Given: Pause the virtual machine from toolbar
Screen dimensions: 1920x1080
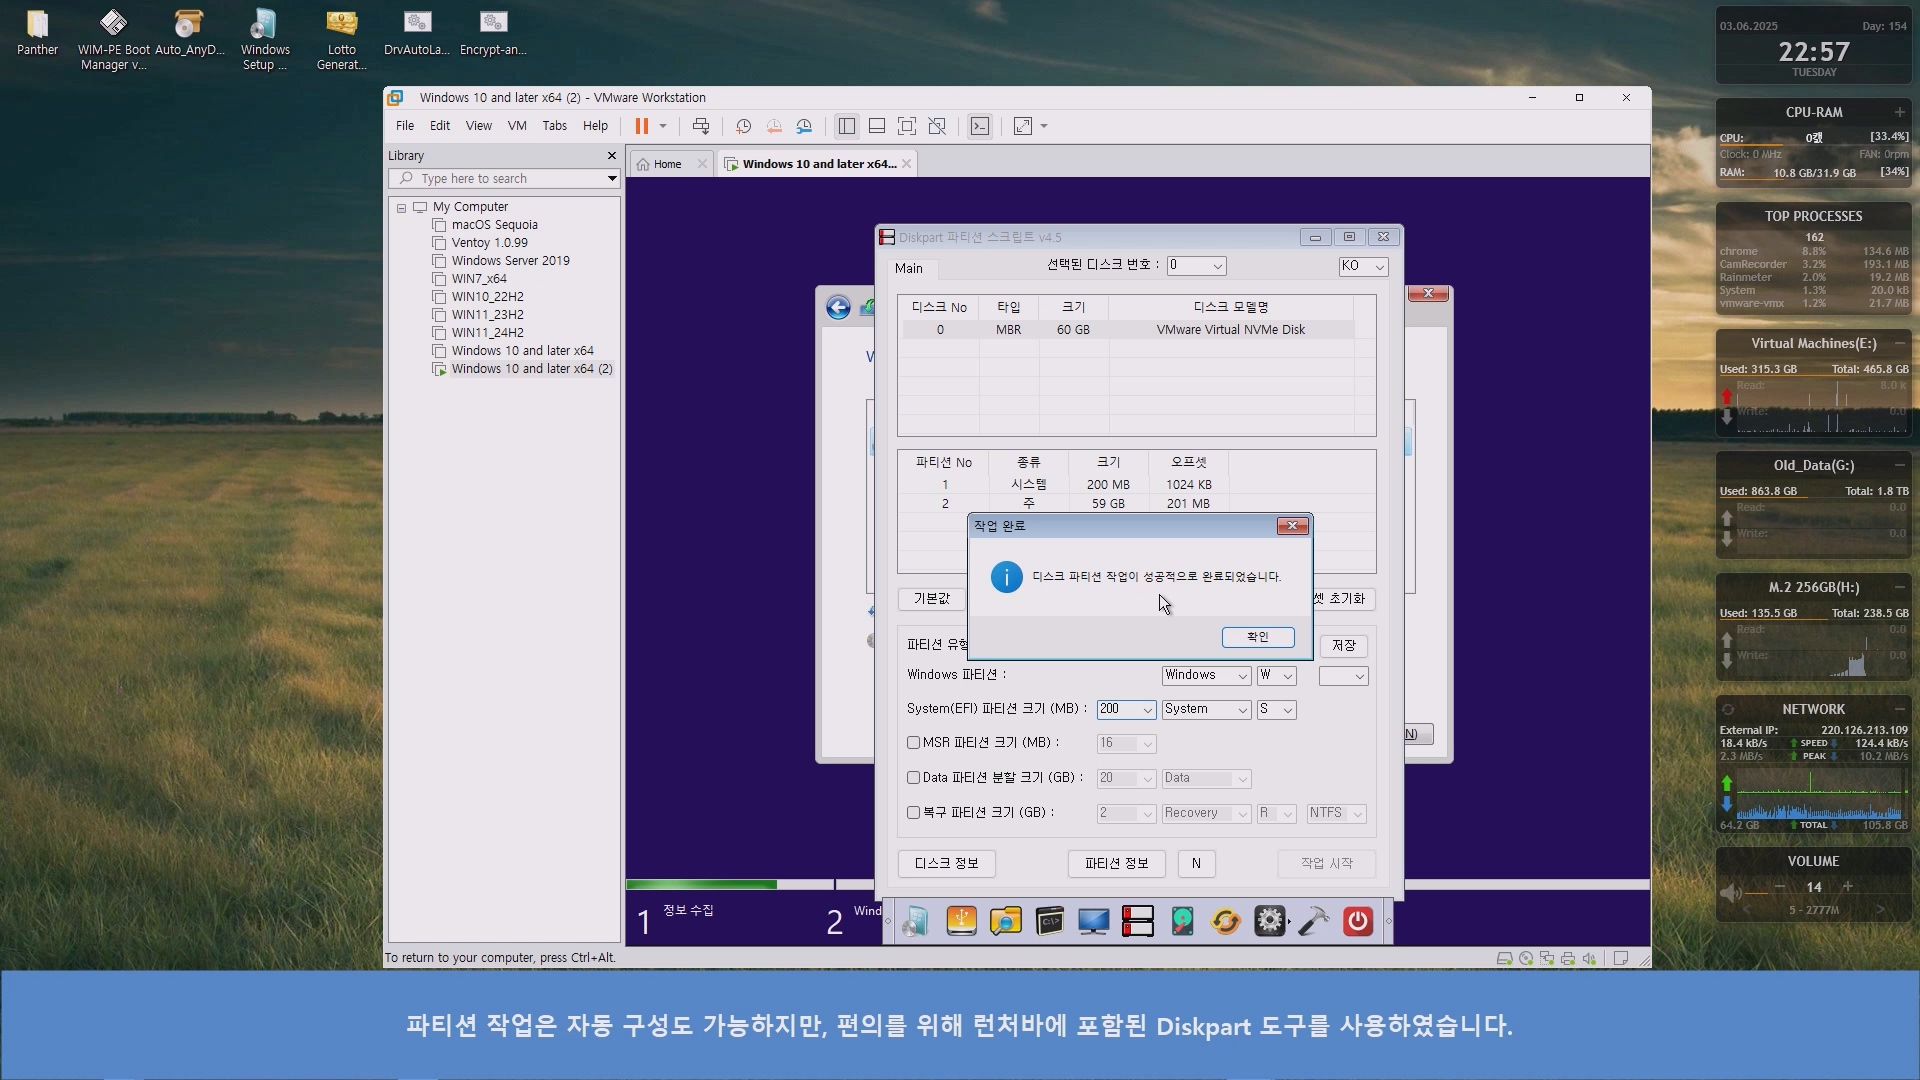Looking at the screenshot, I should point(641,126).
